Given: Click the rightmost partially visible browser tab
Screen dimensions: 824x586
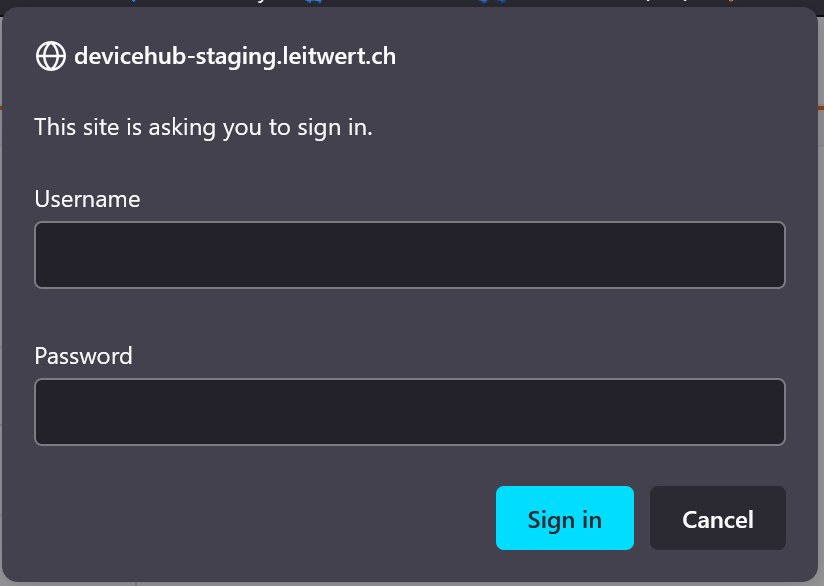Looking at the screenshot, I should pos(810,4).
